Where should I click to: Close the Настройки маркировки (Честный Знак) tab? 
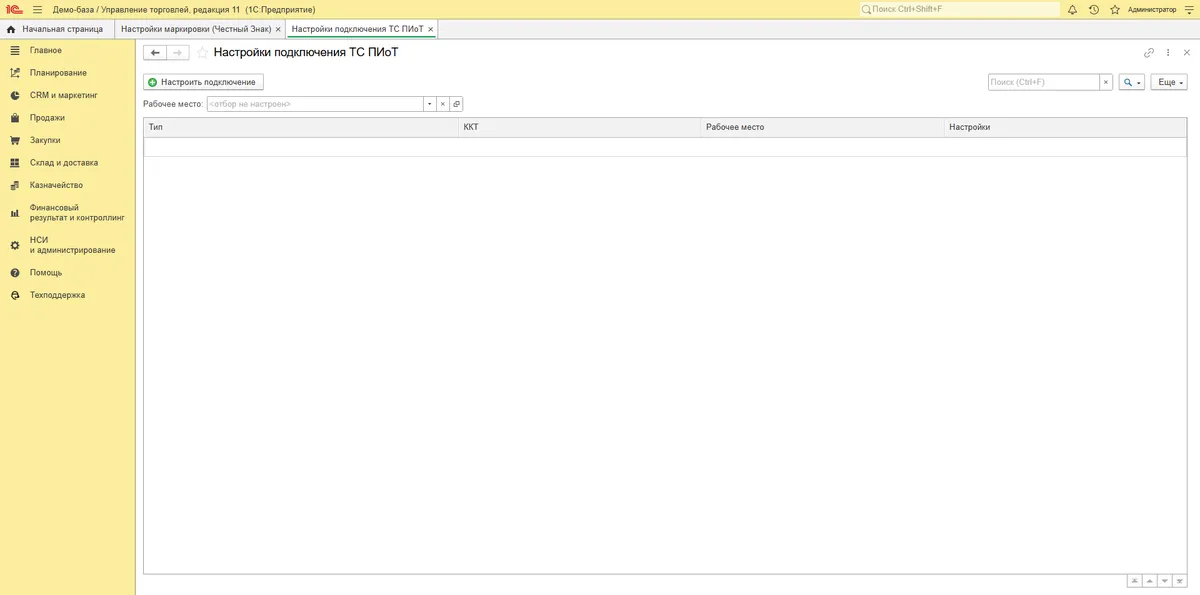click(278, 30)
